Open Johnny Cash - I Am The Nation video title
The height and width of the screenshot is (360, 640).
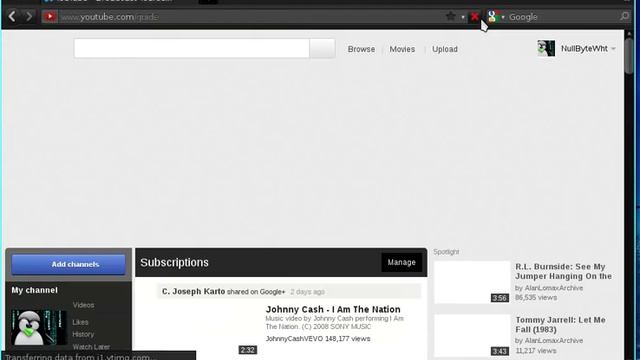(333, 309)
